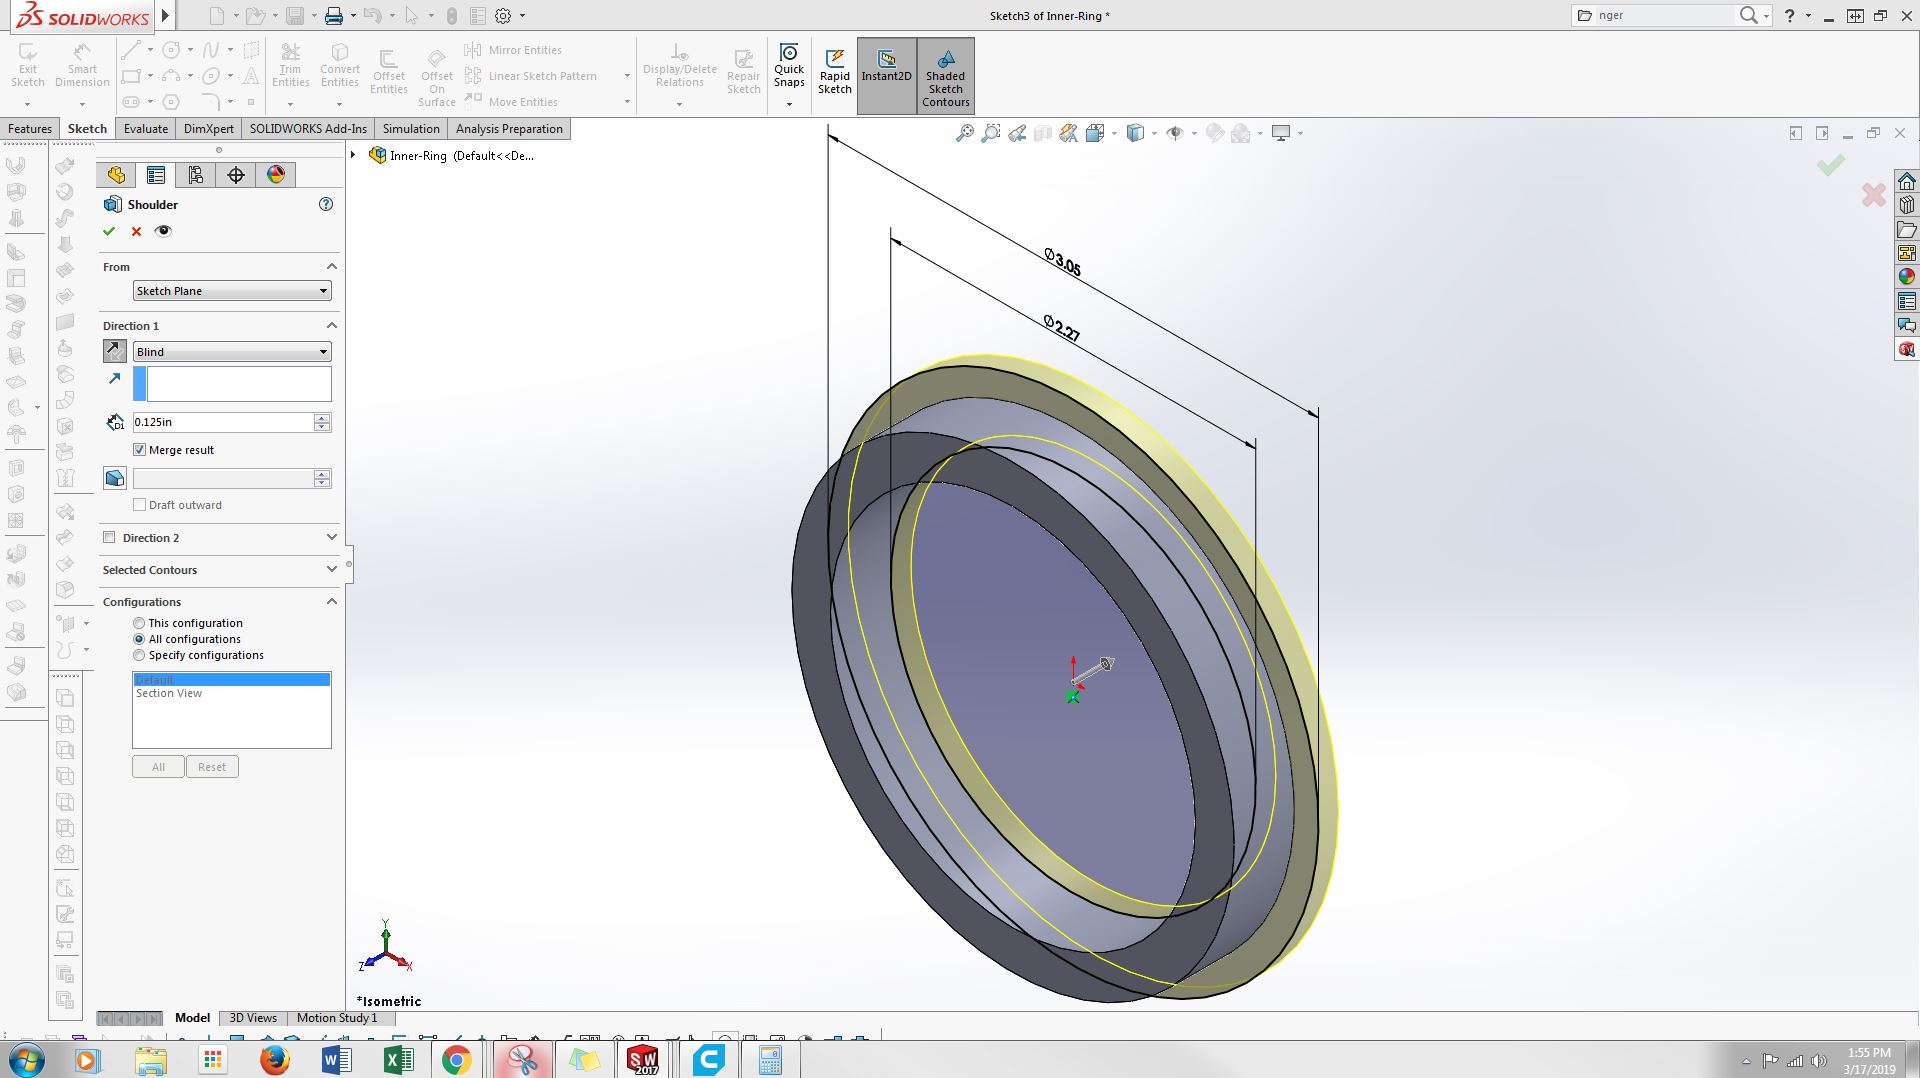This screenshot has height=1078, width=1920.
Task: Open the Design Library task pane
Action: (1907, 205)
